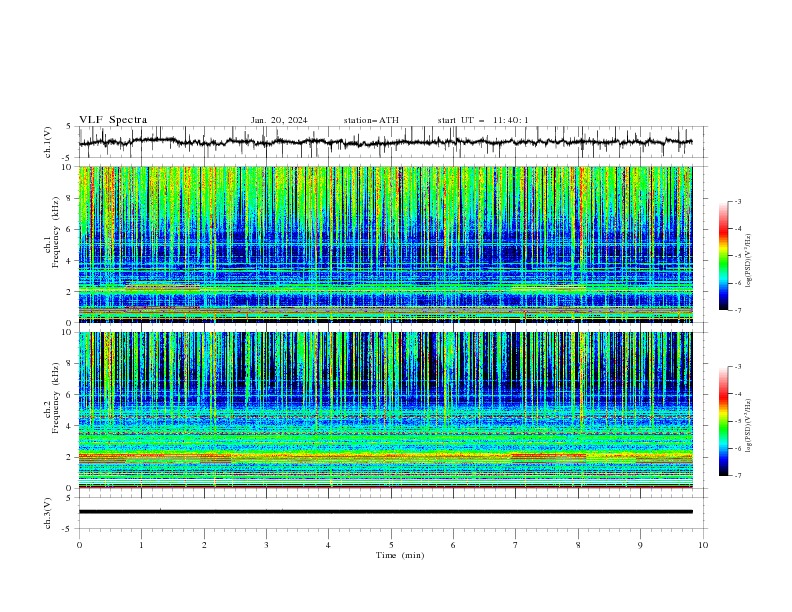Click time axis tick label "1"
The image size is (792, 612).
click(x=141, y=545)
